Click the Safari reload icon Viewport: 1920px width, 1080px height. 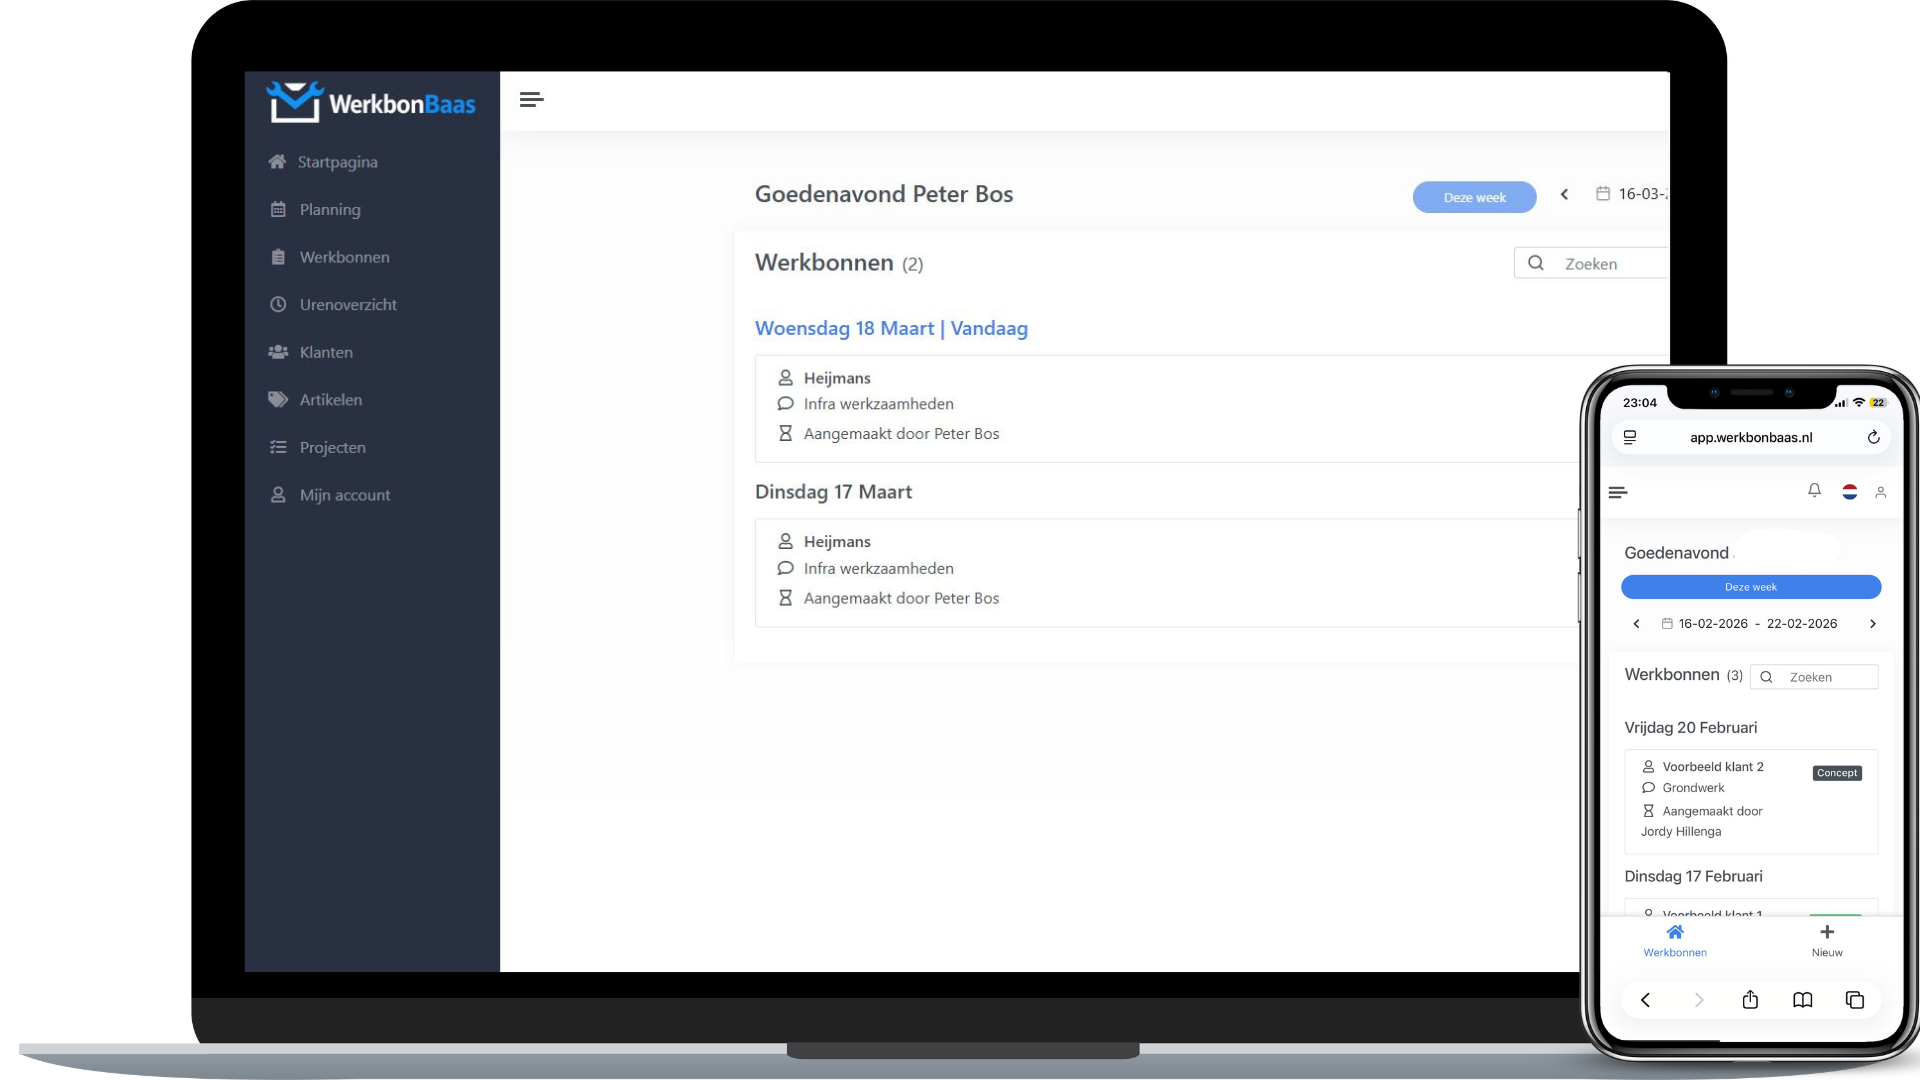[1873, 437]
